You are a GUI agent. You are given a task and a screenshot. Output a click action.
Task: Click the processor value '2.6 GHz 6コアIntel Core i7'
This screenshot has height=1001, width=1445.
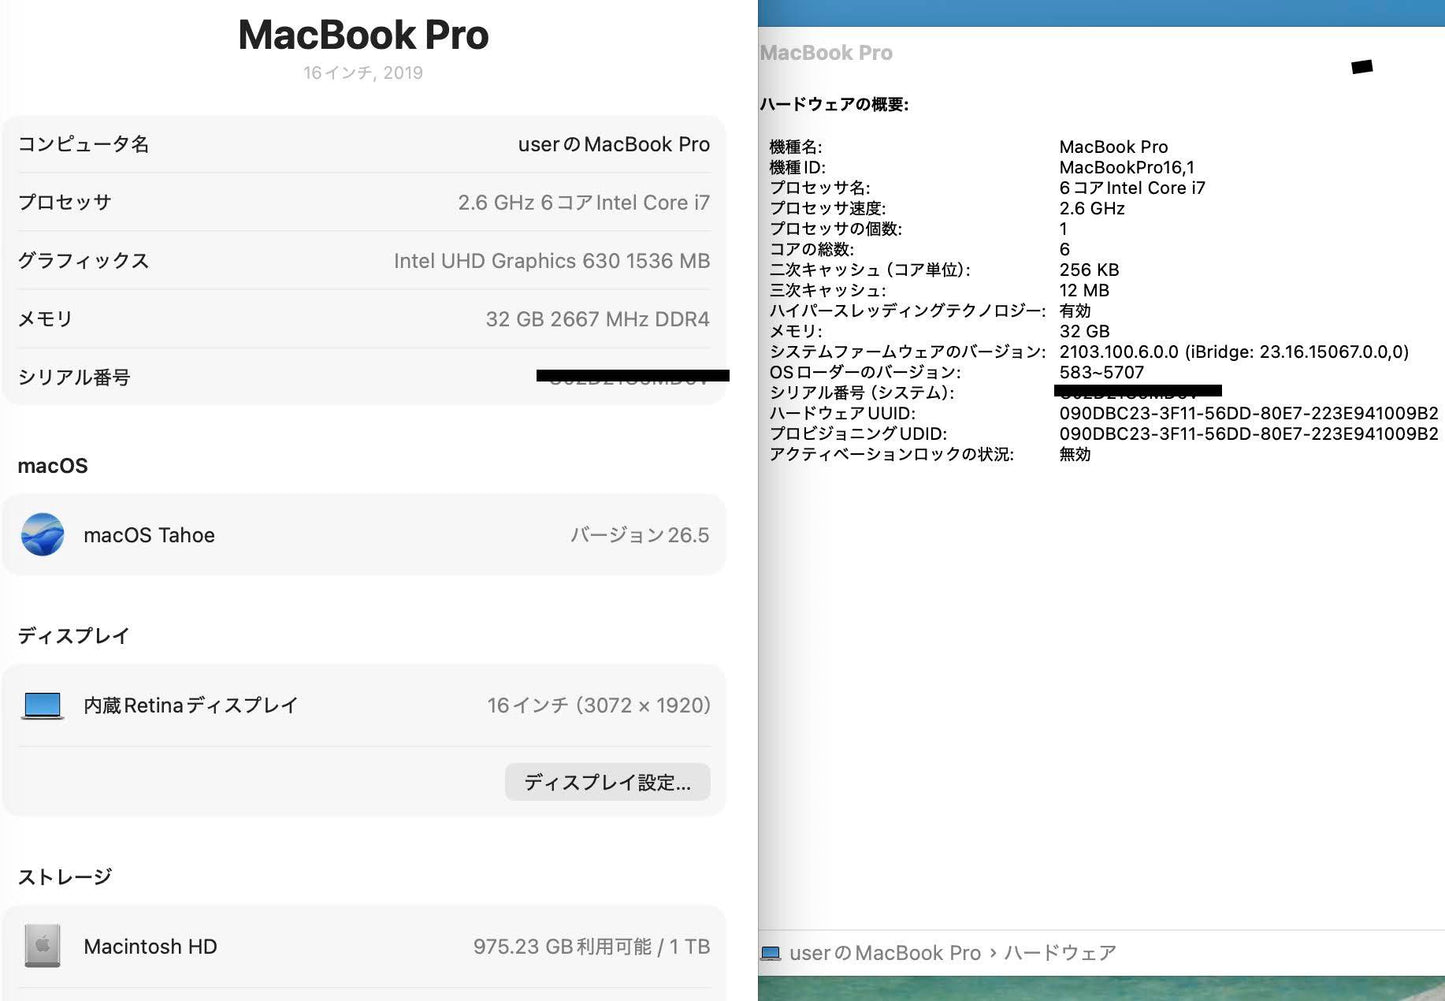584,202
